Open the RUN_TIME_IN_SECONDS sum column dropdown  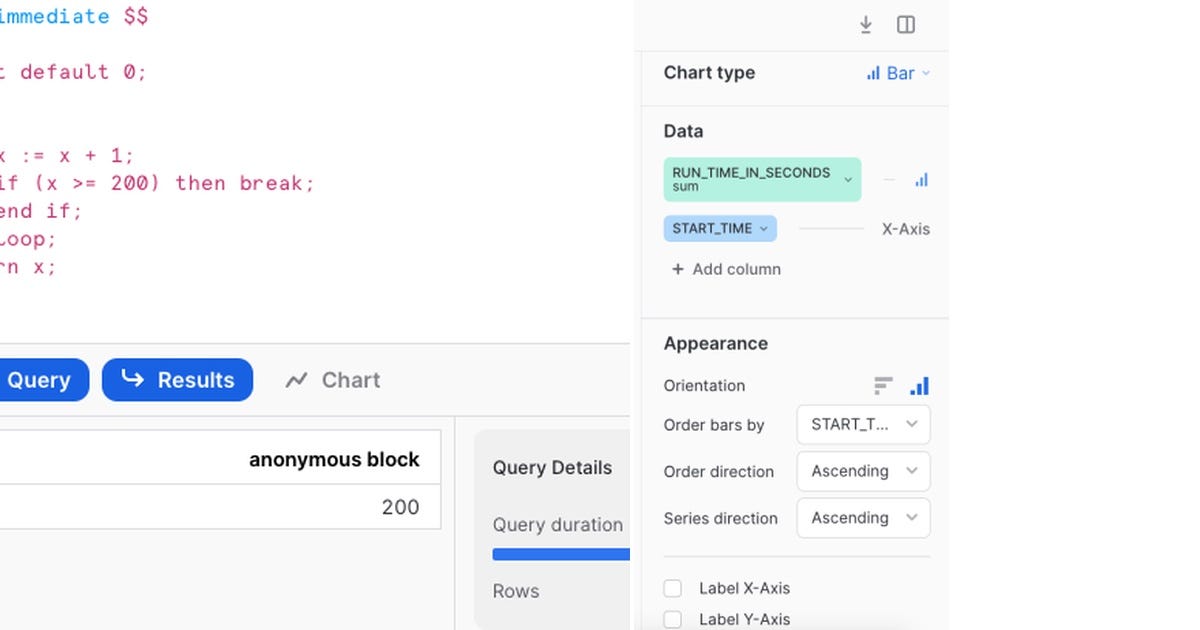[x=762, y=180]
